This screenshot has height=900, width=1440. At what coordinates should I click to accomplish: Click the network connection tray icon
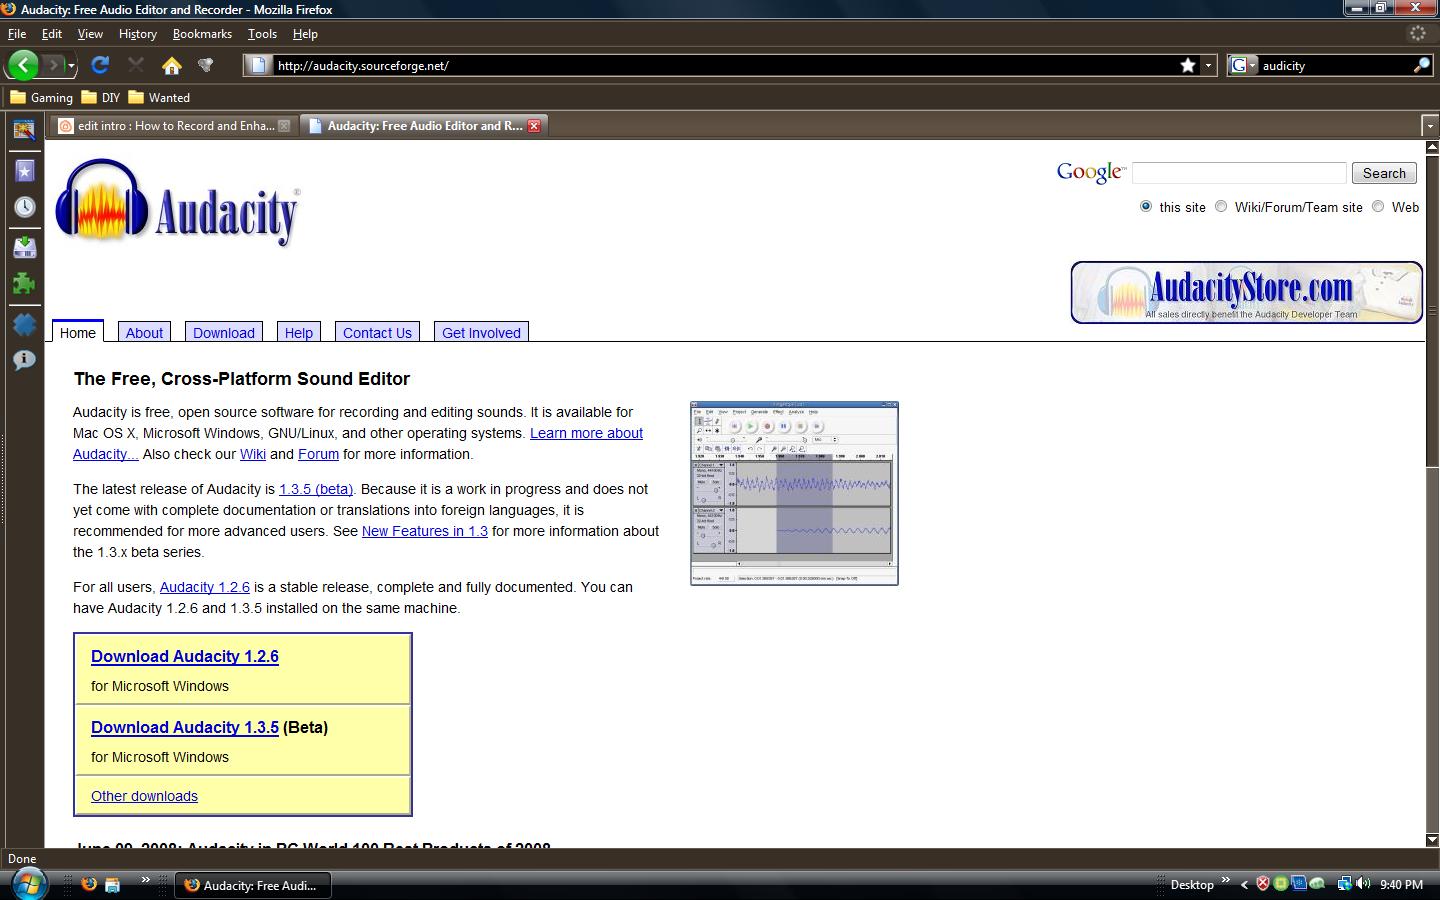coord(1344,884)
